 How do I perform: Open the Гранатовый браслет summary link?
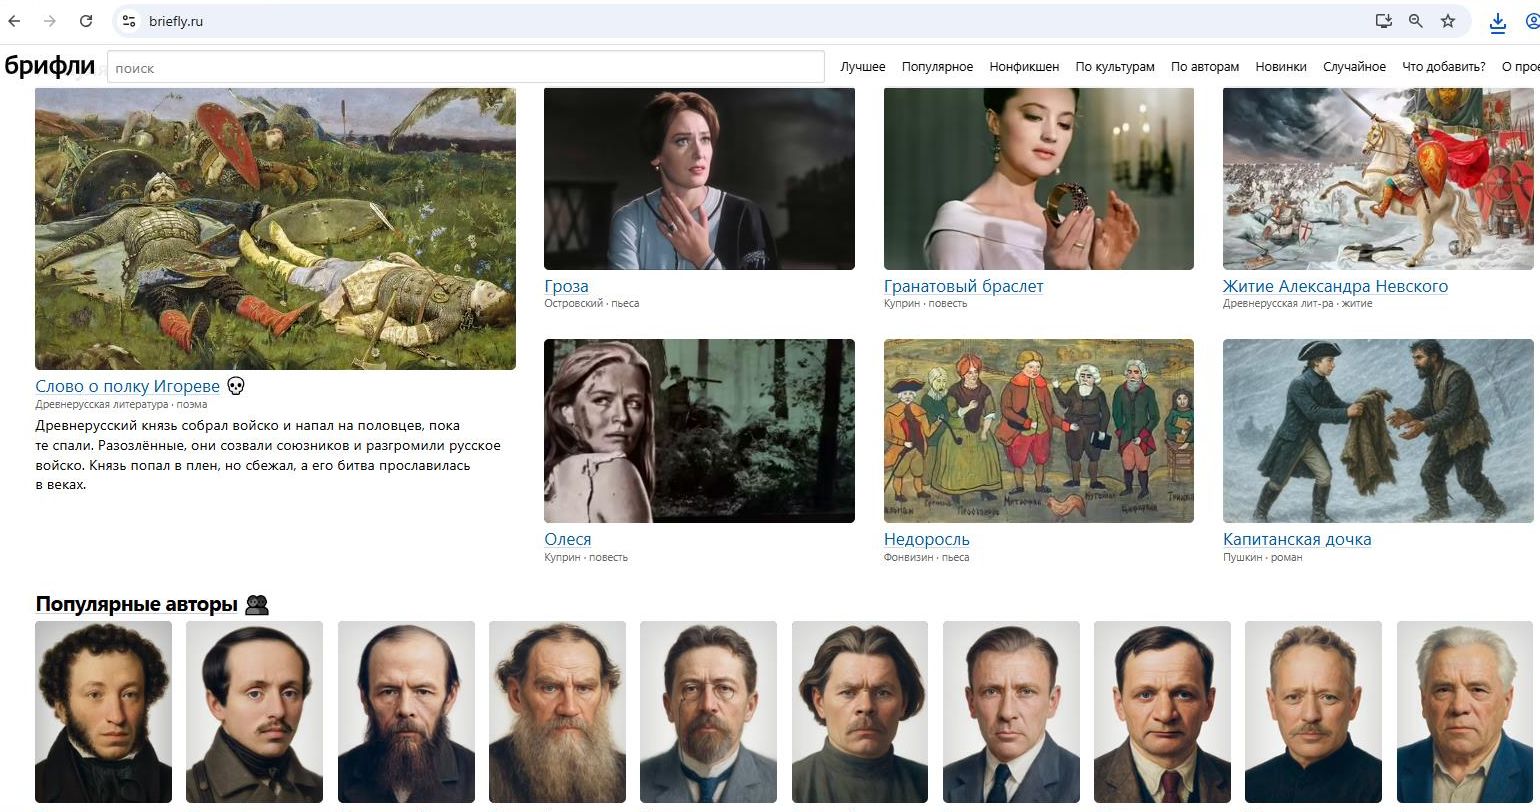(963, 286)
